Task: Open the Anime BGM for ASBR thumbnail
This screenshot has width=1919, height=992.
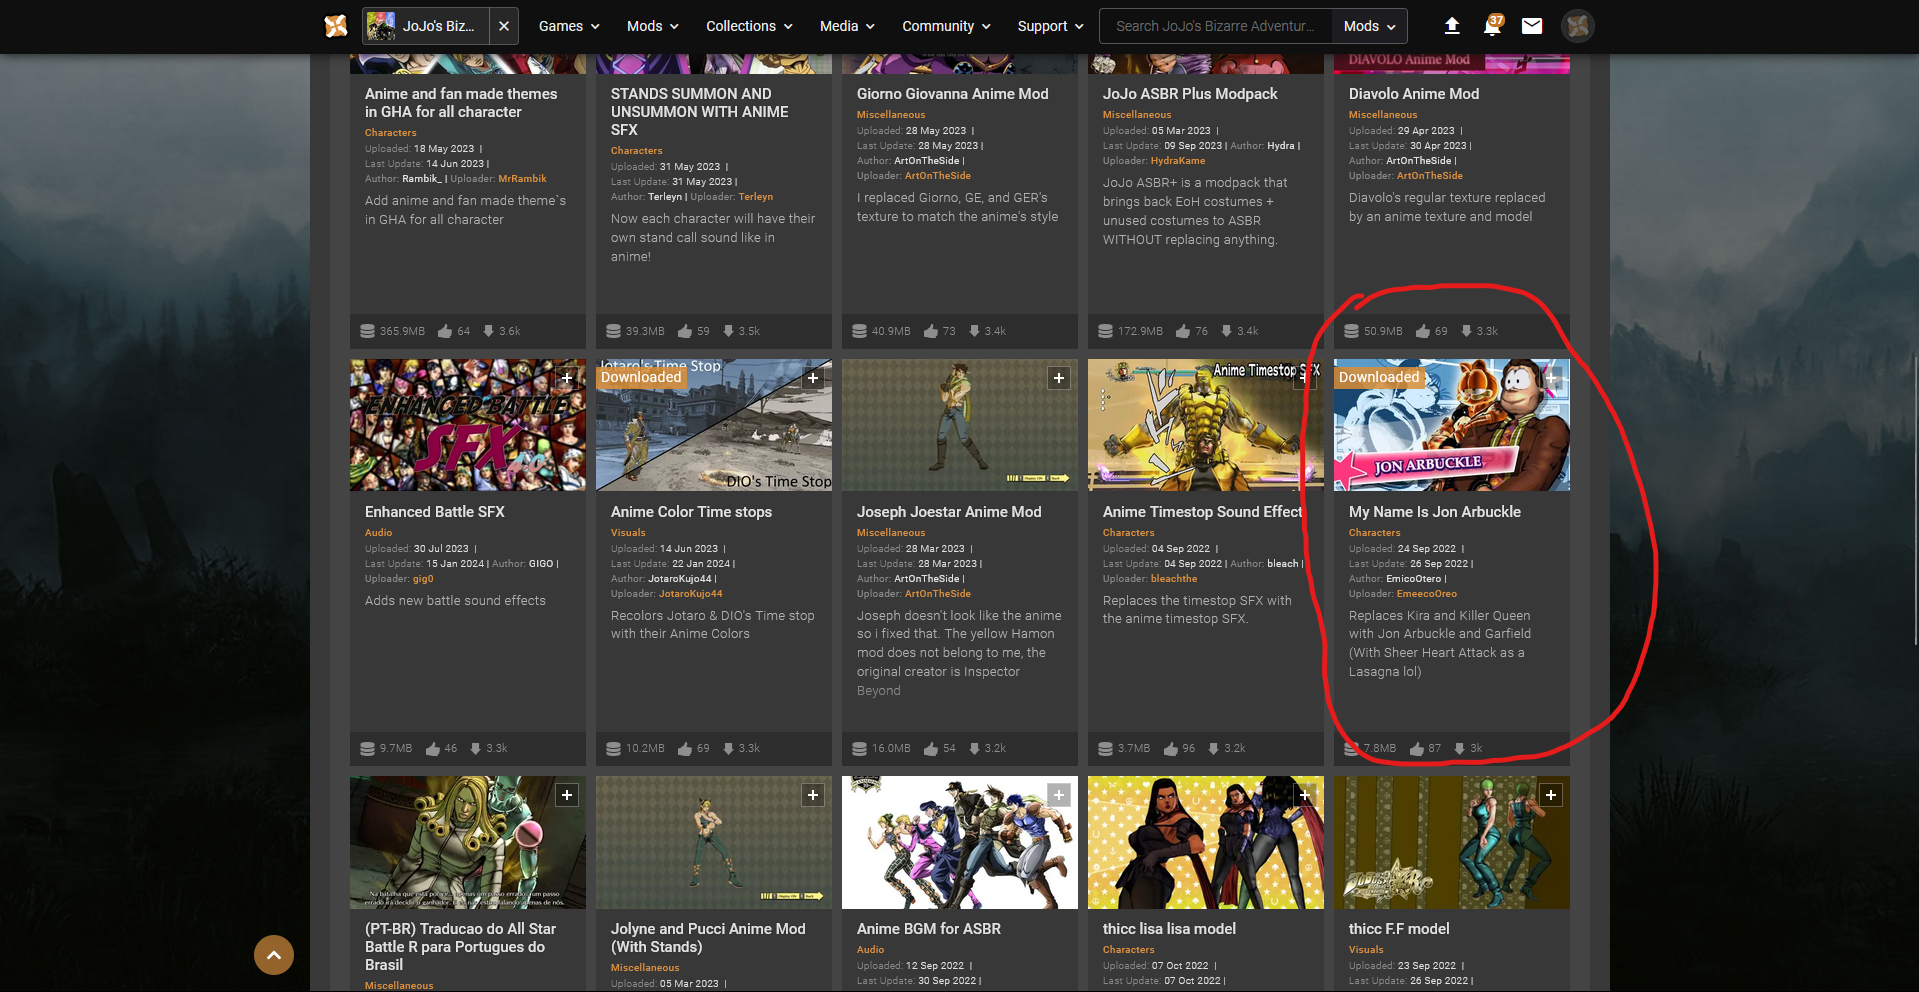Action: tap(960, 842)
